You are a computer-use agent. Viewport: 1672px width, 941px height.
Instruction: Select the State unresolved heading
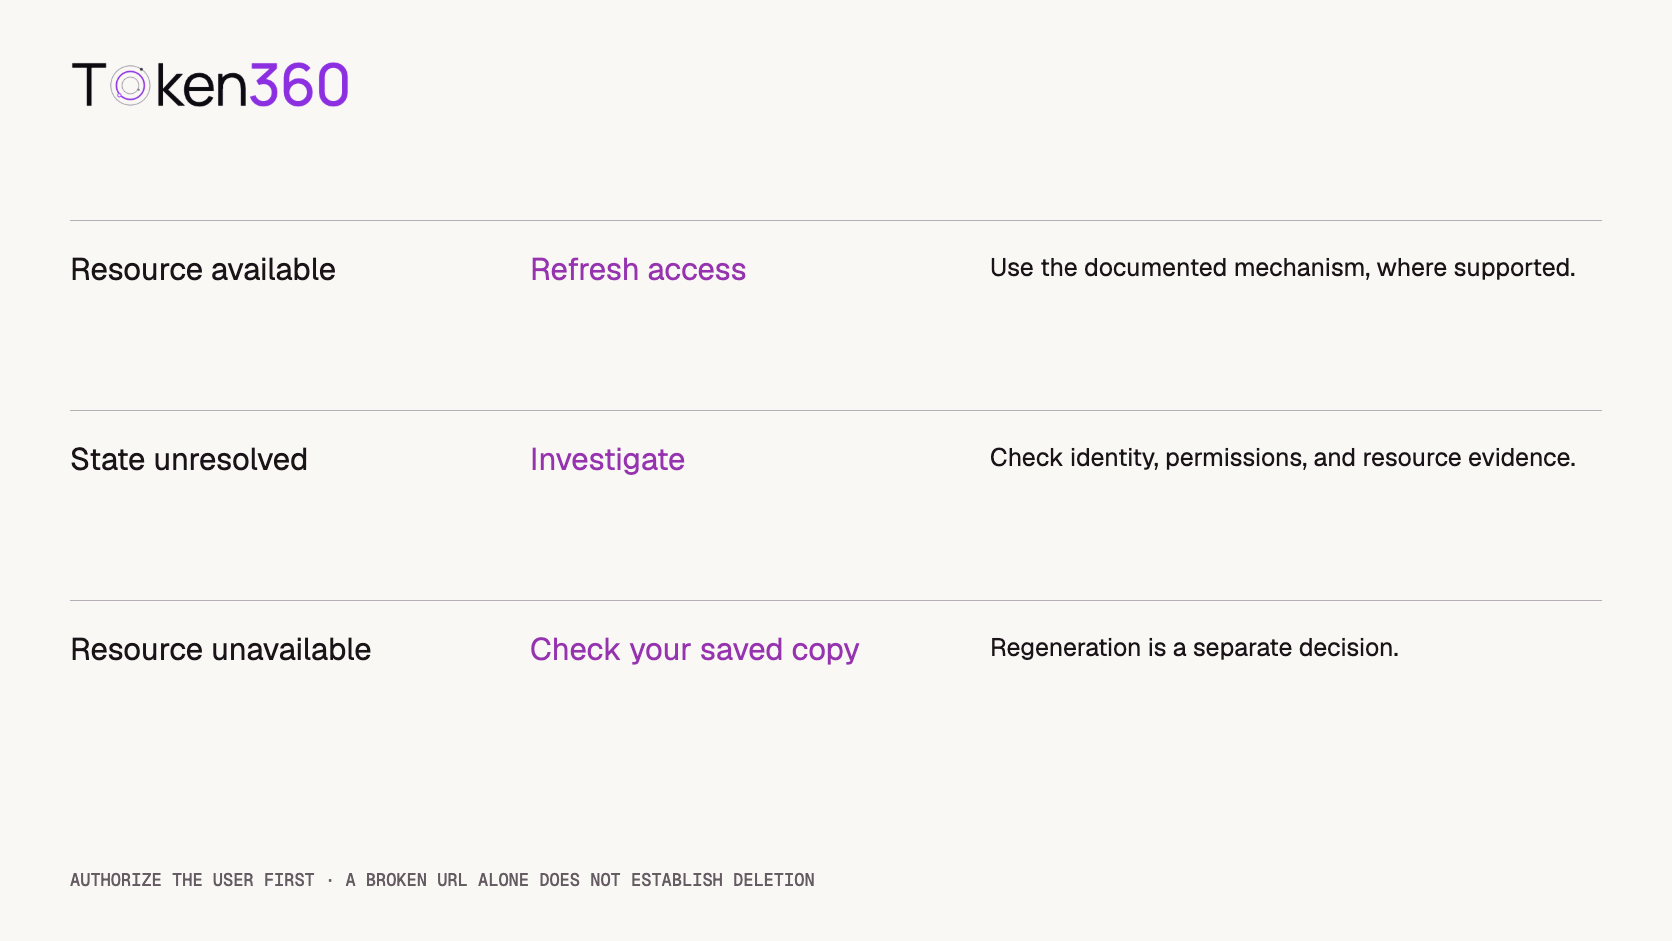[189, 459]
